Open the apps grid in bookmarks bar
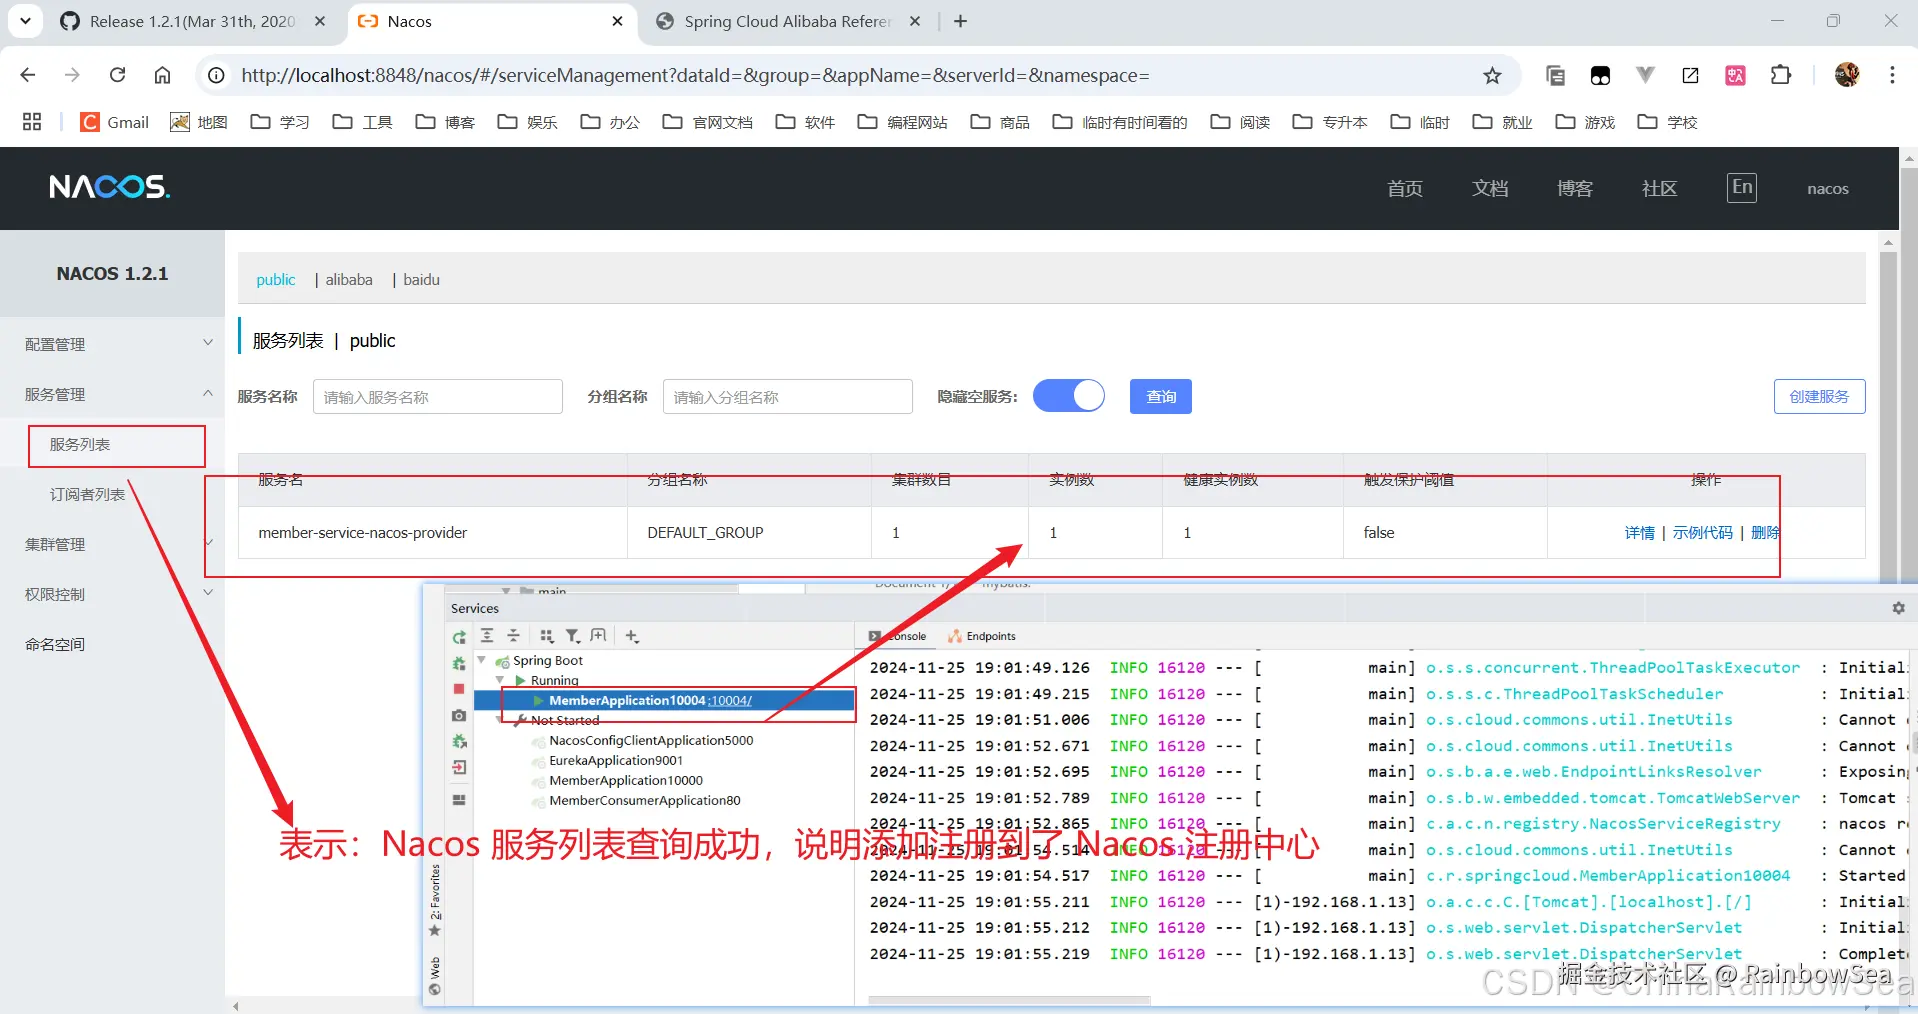 (x=32, y=122)
